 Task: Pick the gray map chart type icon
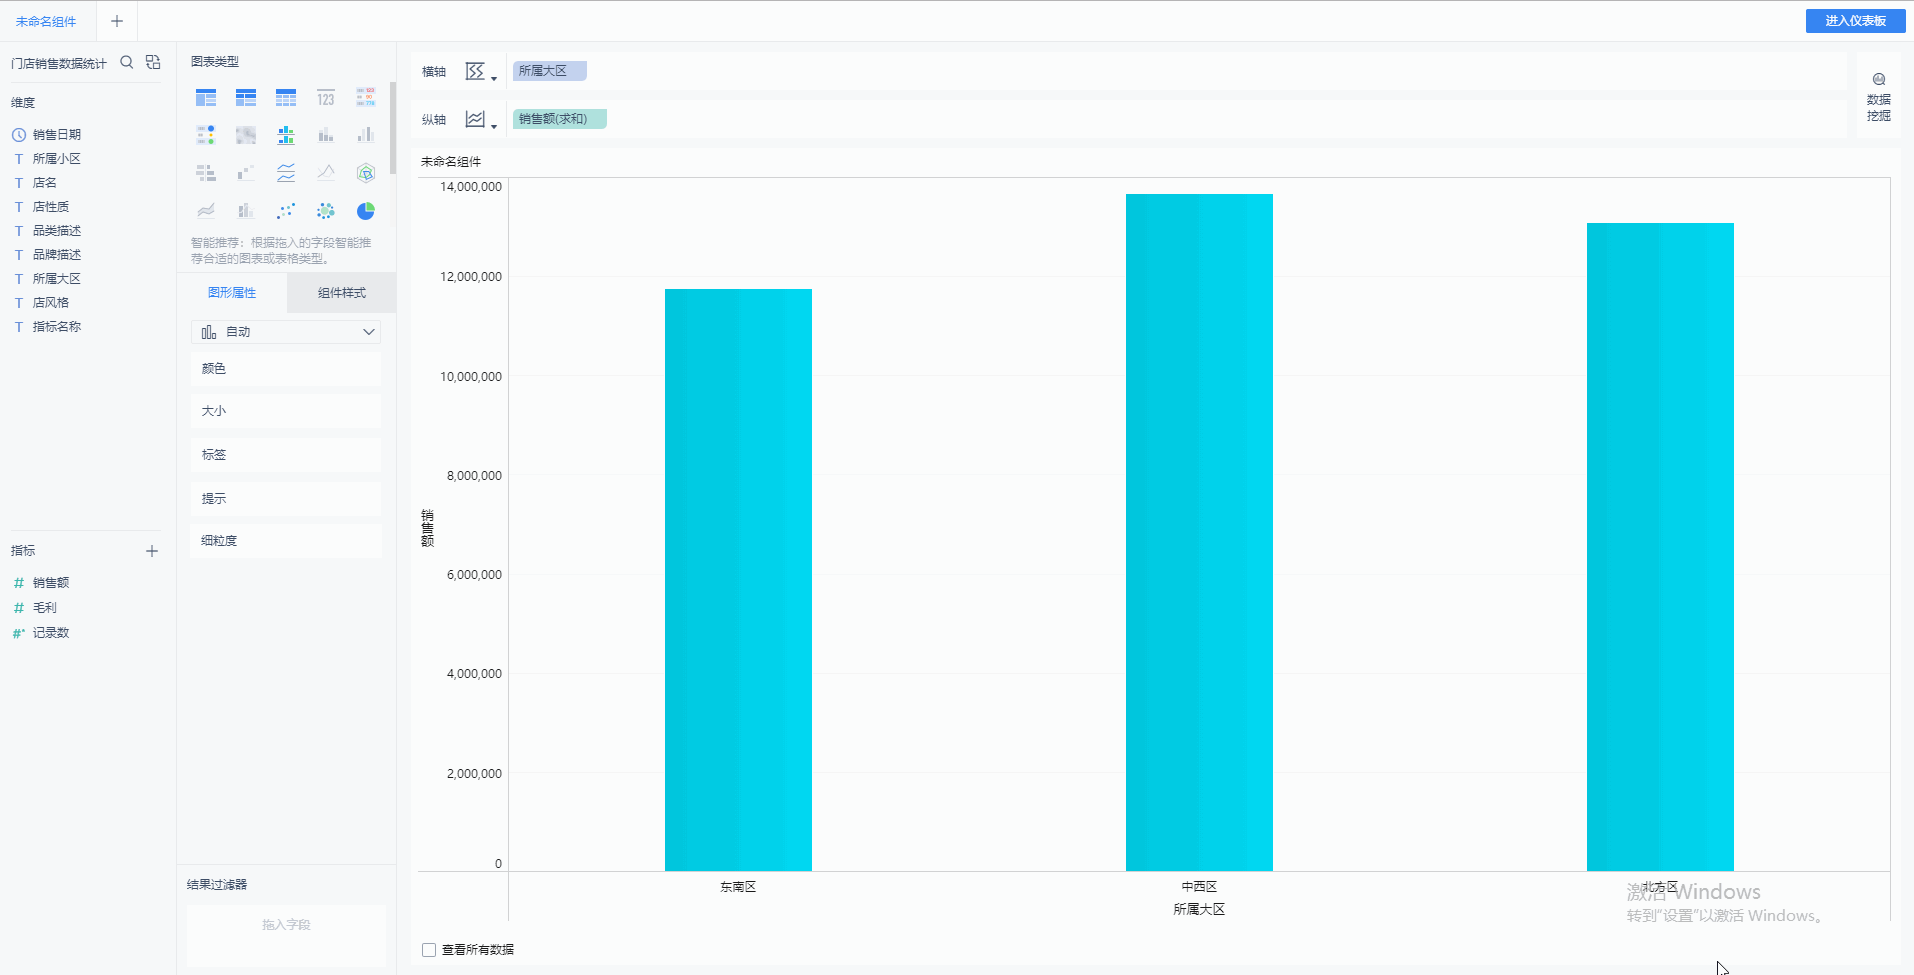(246, 135)
